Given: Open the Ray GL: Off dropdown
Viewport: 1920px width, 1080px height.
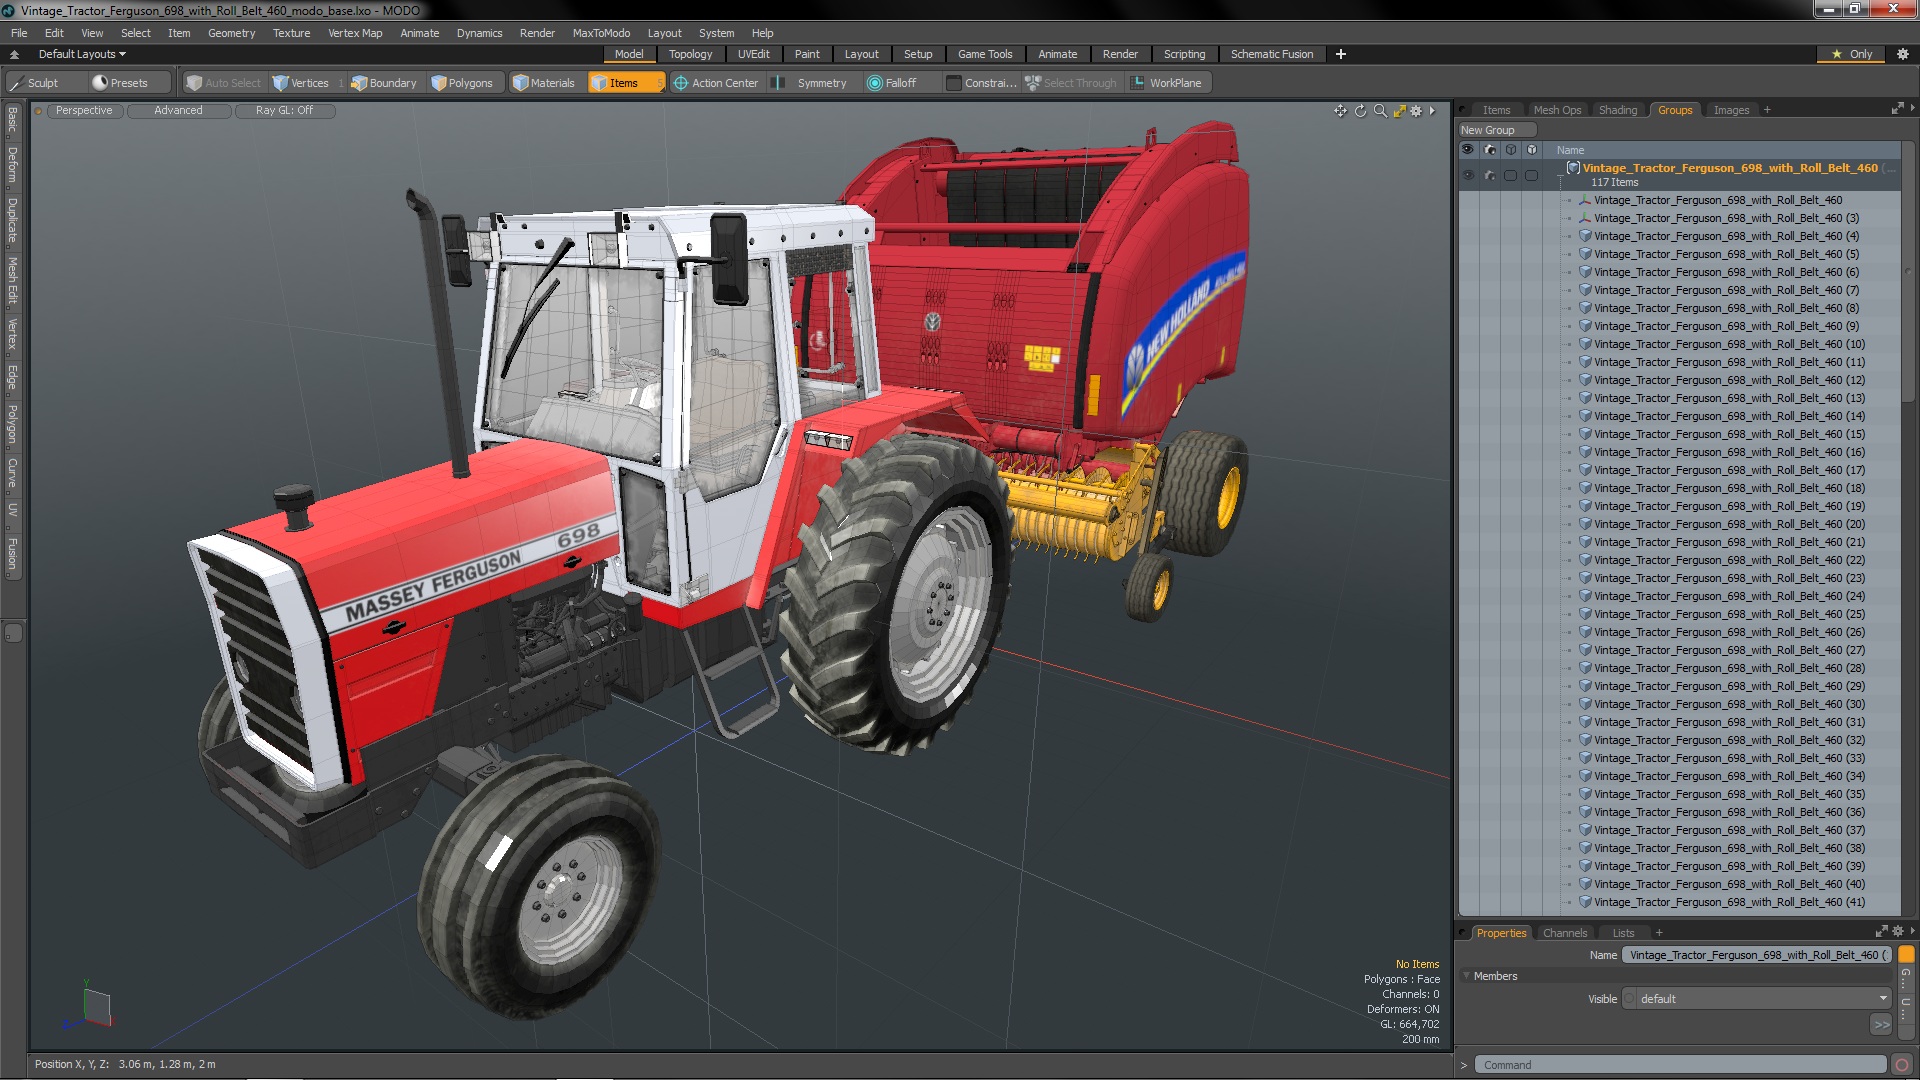Looking at the screenshot, I should point(284,111).
